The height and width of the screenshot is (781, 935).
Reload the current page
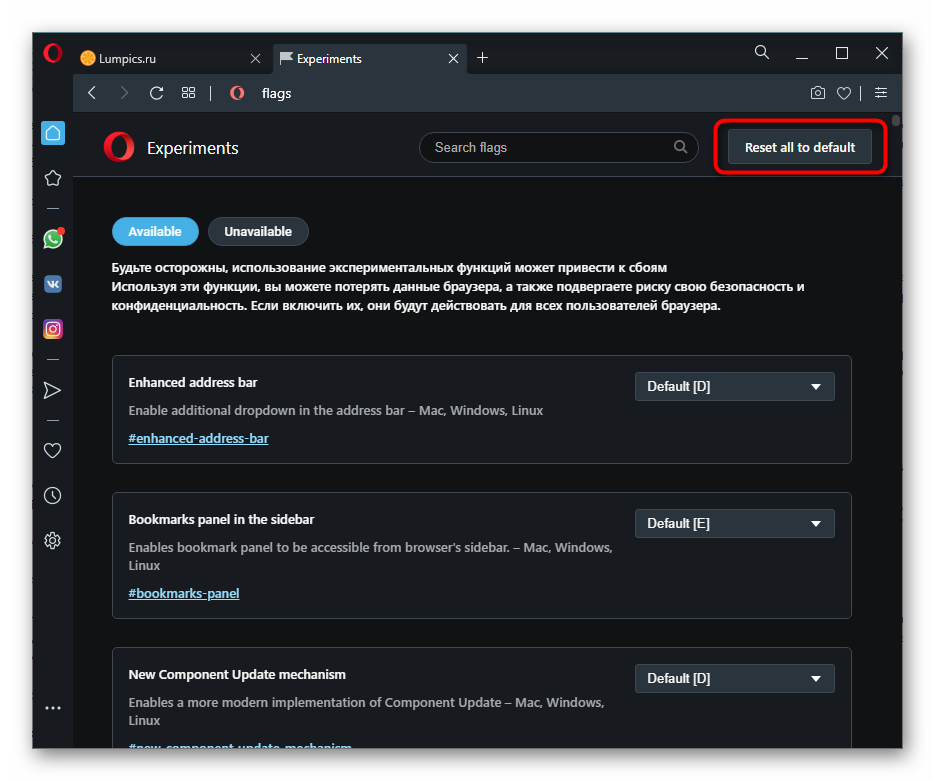click(x=156, y=93)
